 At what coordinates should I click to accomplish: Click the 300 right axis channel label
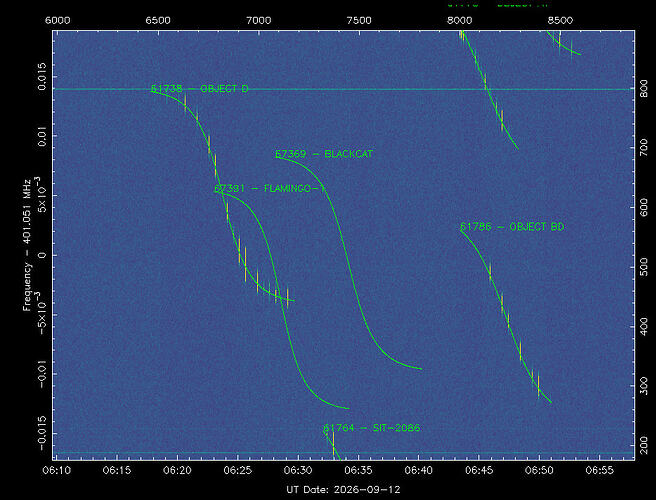tap(644, 386)
